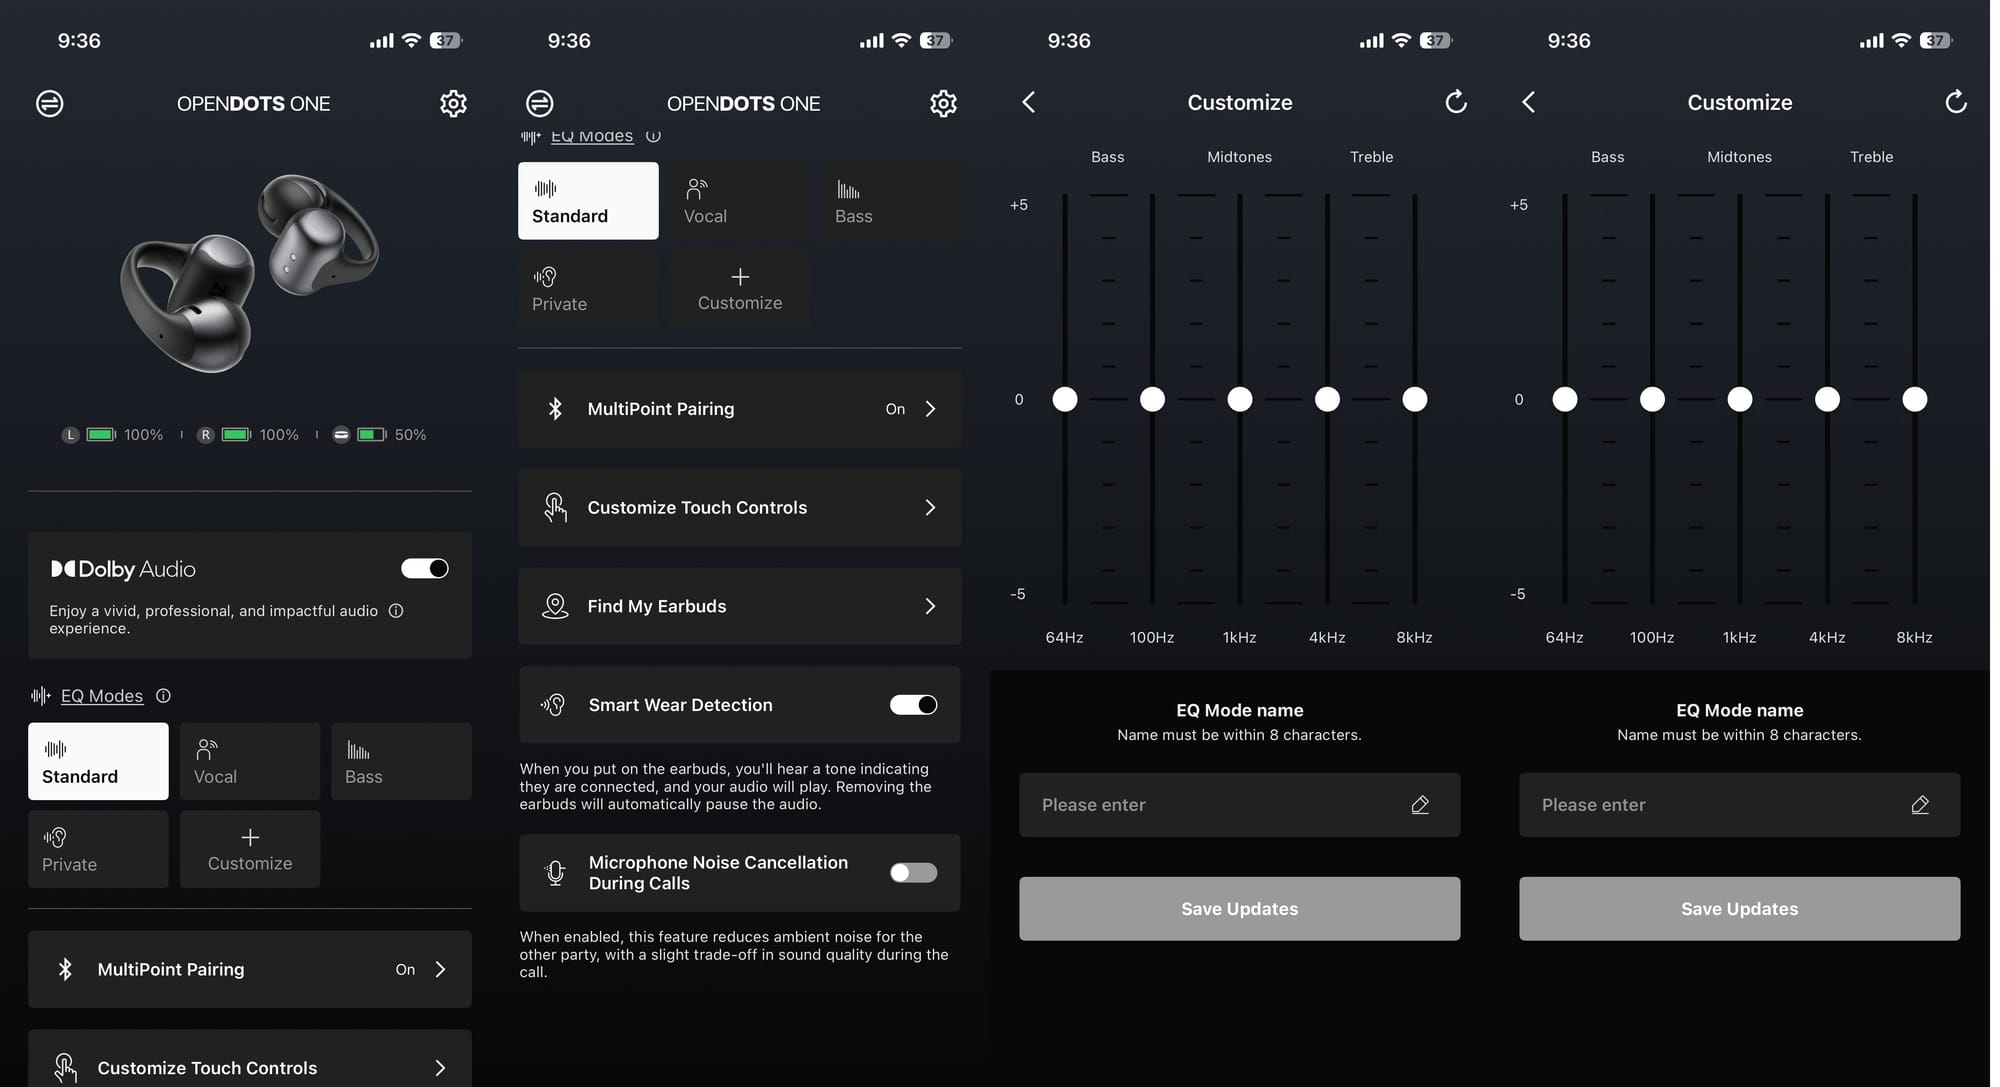
Task: Tap info icon beside Dolby Audio description
Action: pyautogui.click(x=396, y=611)
